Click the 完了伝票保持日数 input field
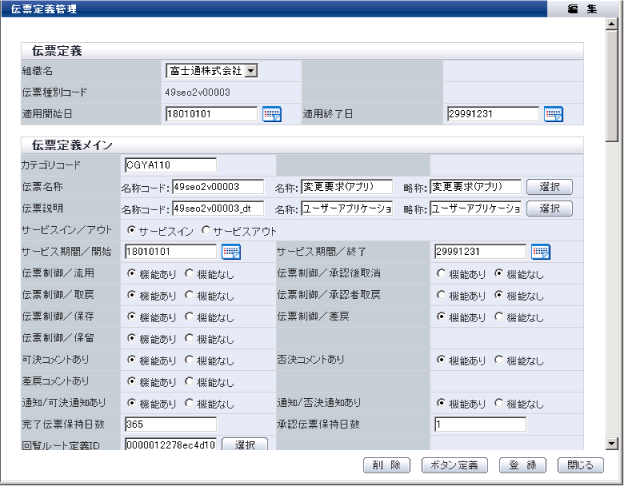The height and width of the screenshot is (486, 624). click(170, 424)
